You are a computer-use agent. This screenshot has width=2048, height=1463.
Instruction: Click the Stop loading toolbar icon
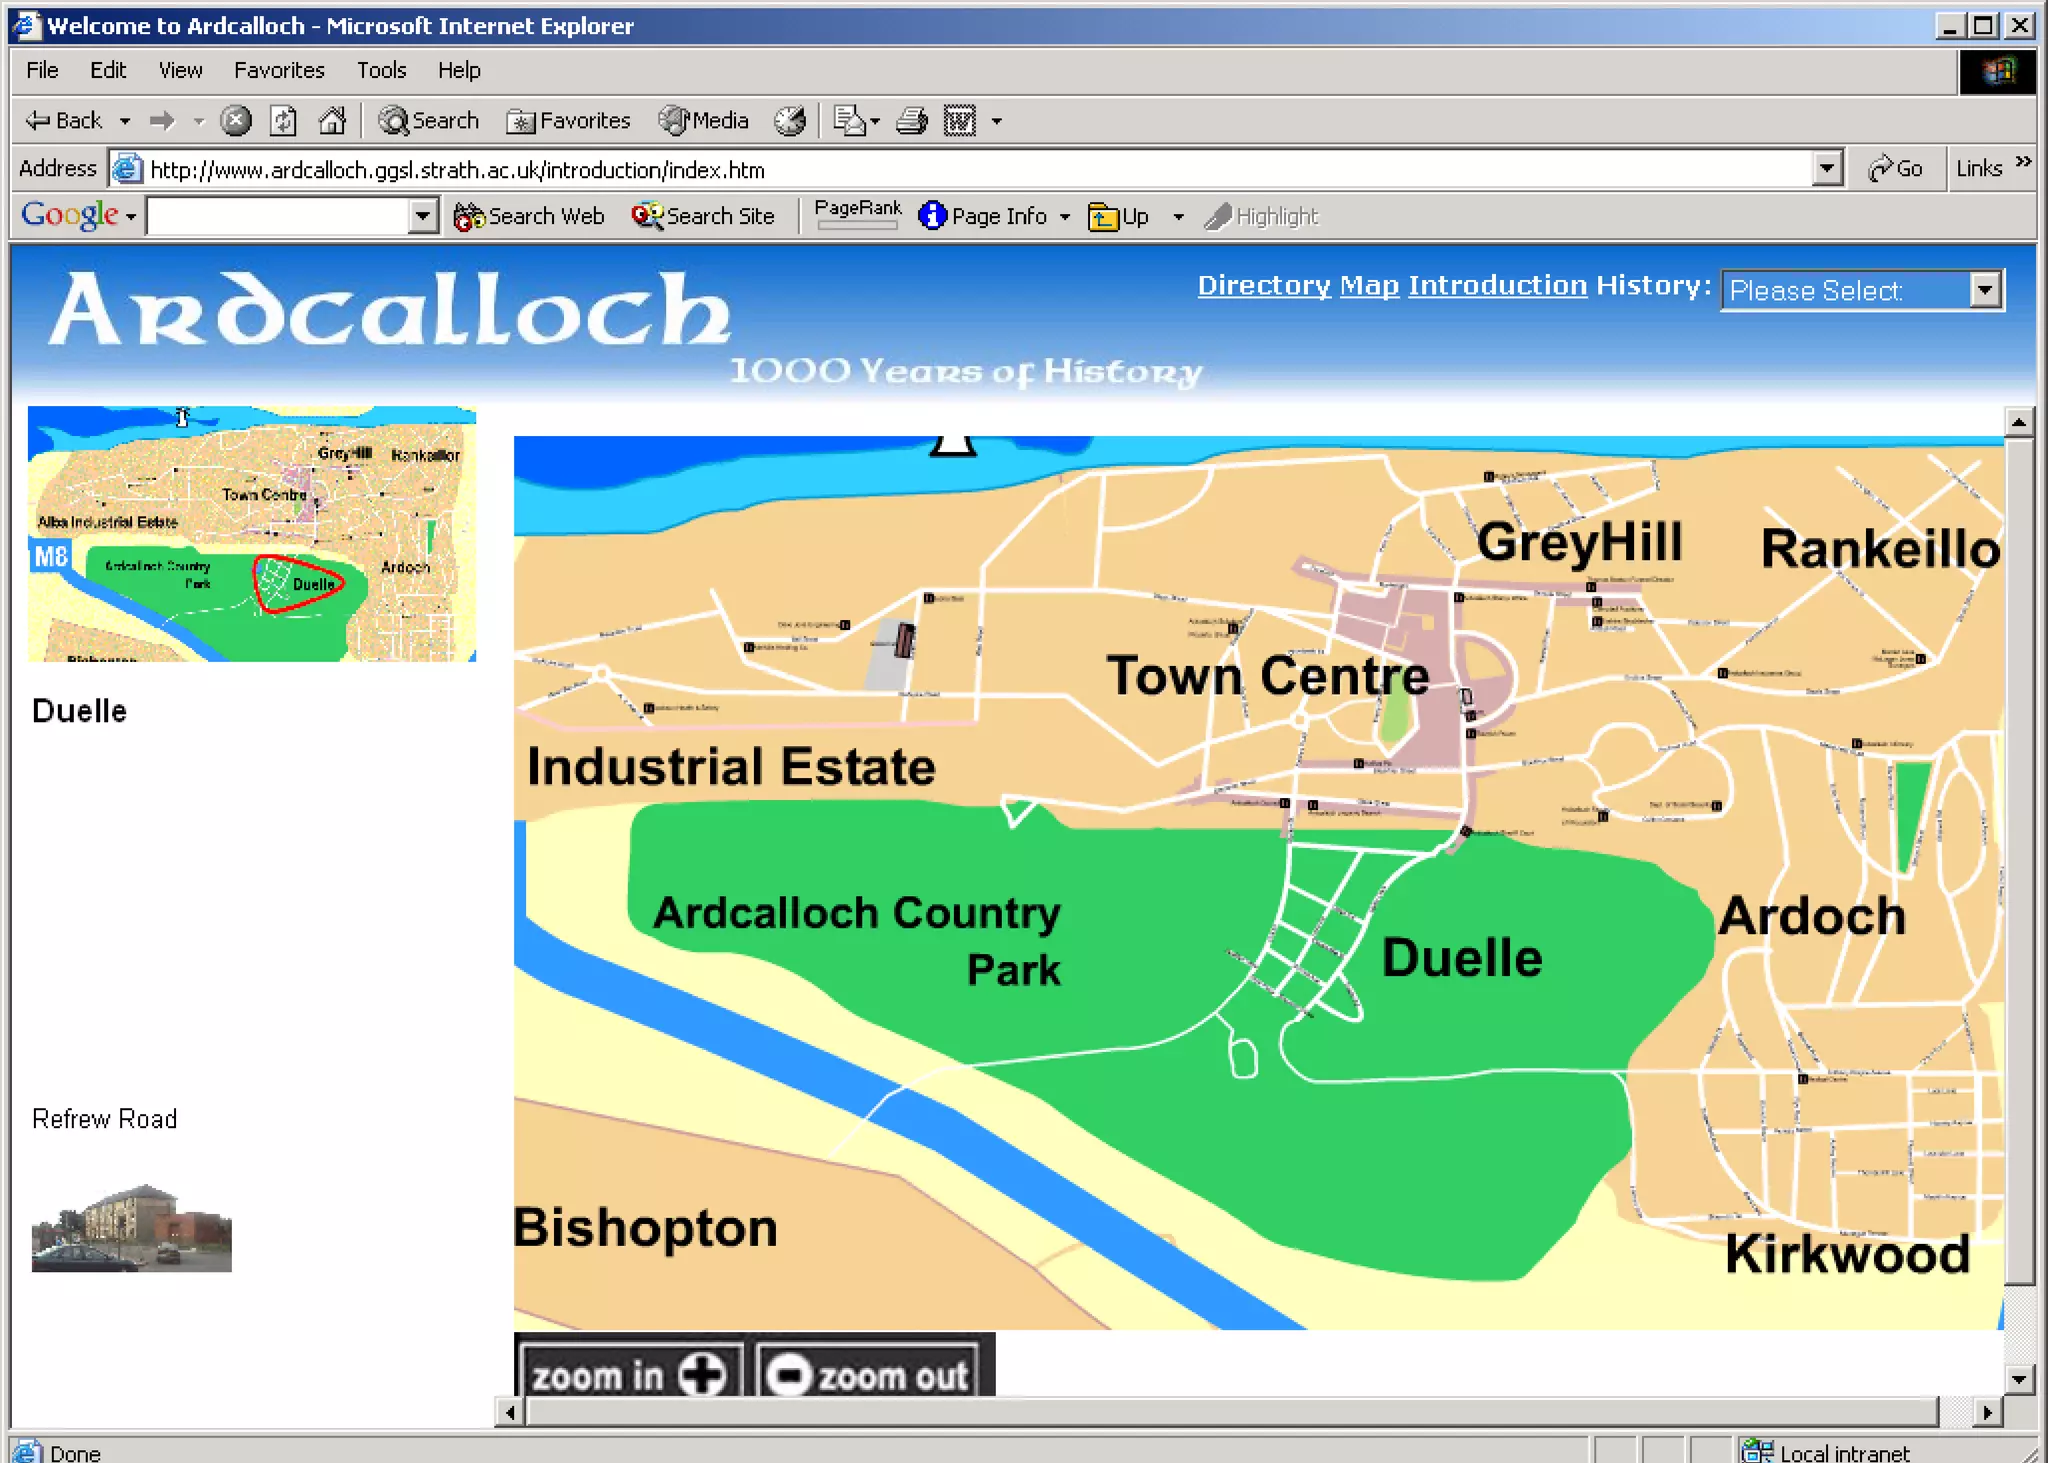pos(236,121)
